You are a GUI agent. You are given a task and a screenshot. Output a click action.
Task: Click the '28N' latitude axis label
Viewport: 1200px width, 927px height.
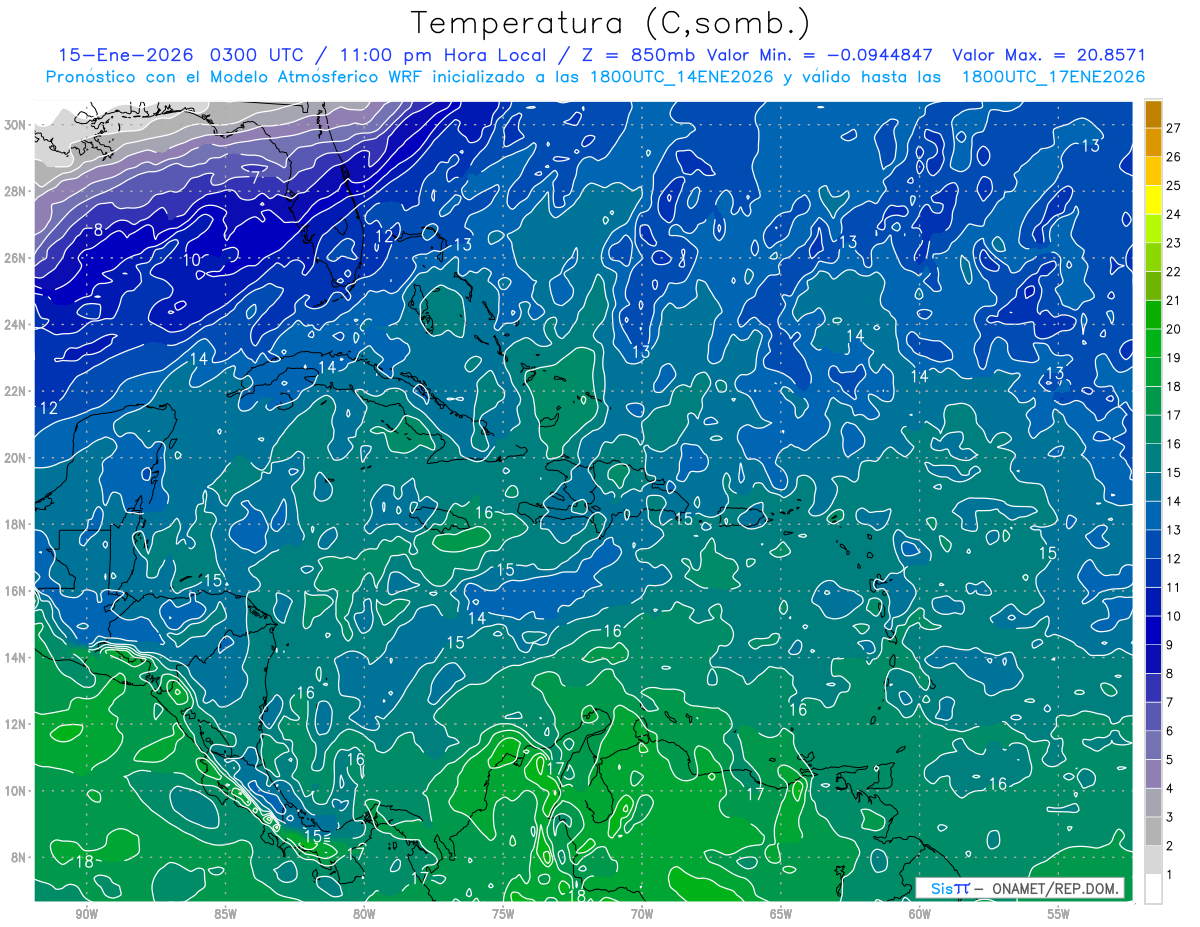pyautogui.click(x=15, y=191)
